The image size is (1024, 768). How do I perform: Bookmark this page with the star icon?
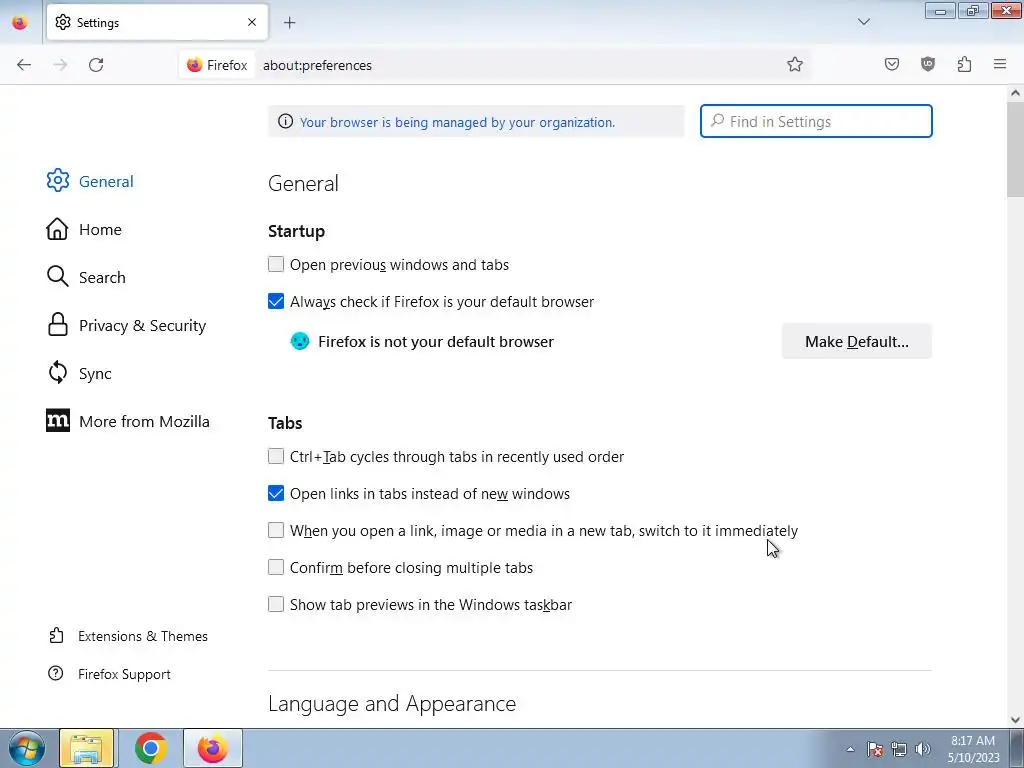[794, 65]
